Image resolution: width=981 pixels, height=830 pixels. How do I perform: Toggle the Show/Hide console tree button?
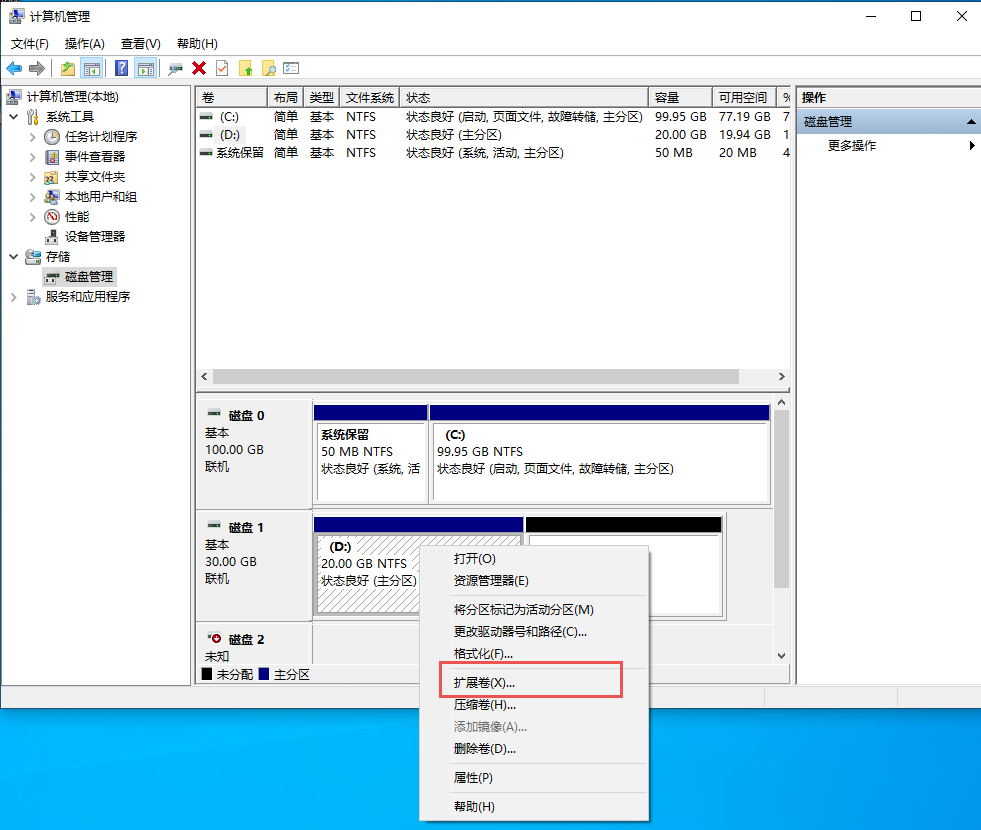(x=92, y=68)
